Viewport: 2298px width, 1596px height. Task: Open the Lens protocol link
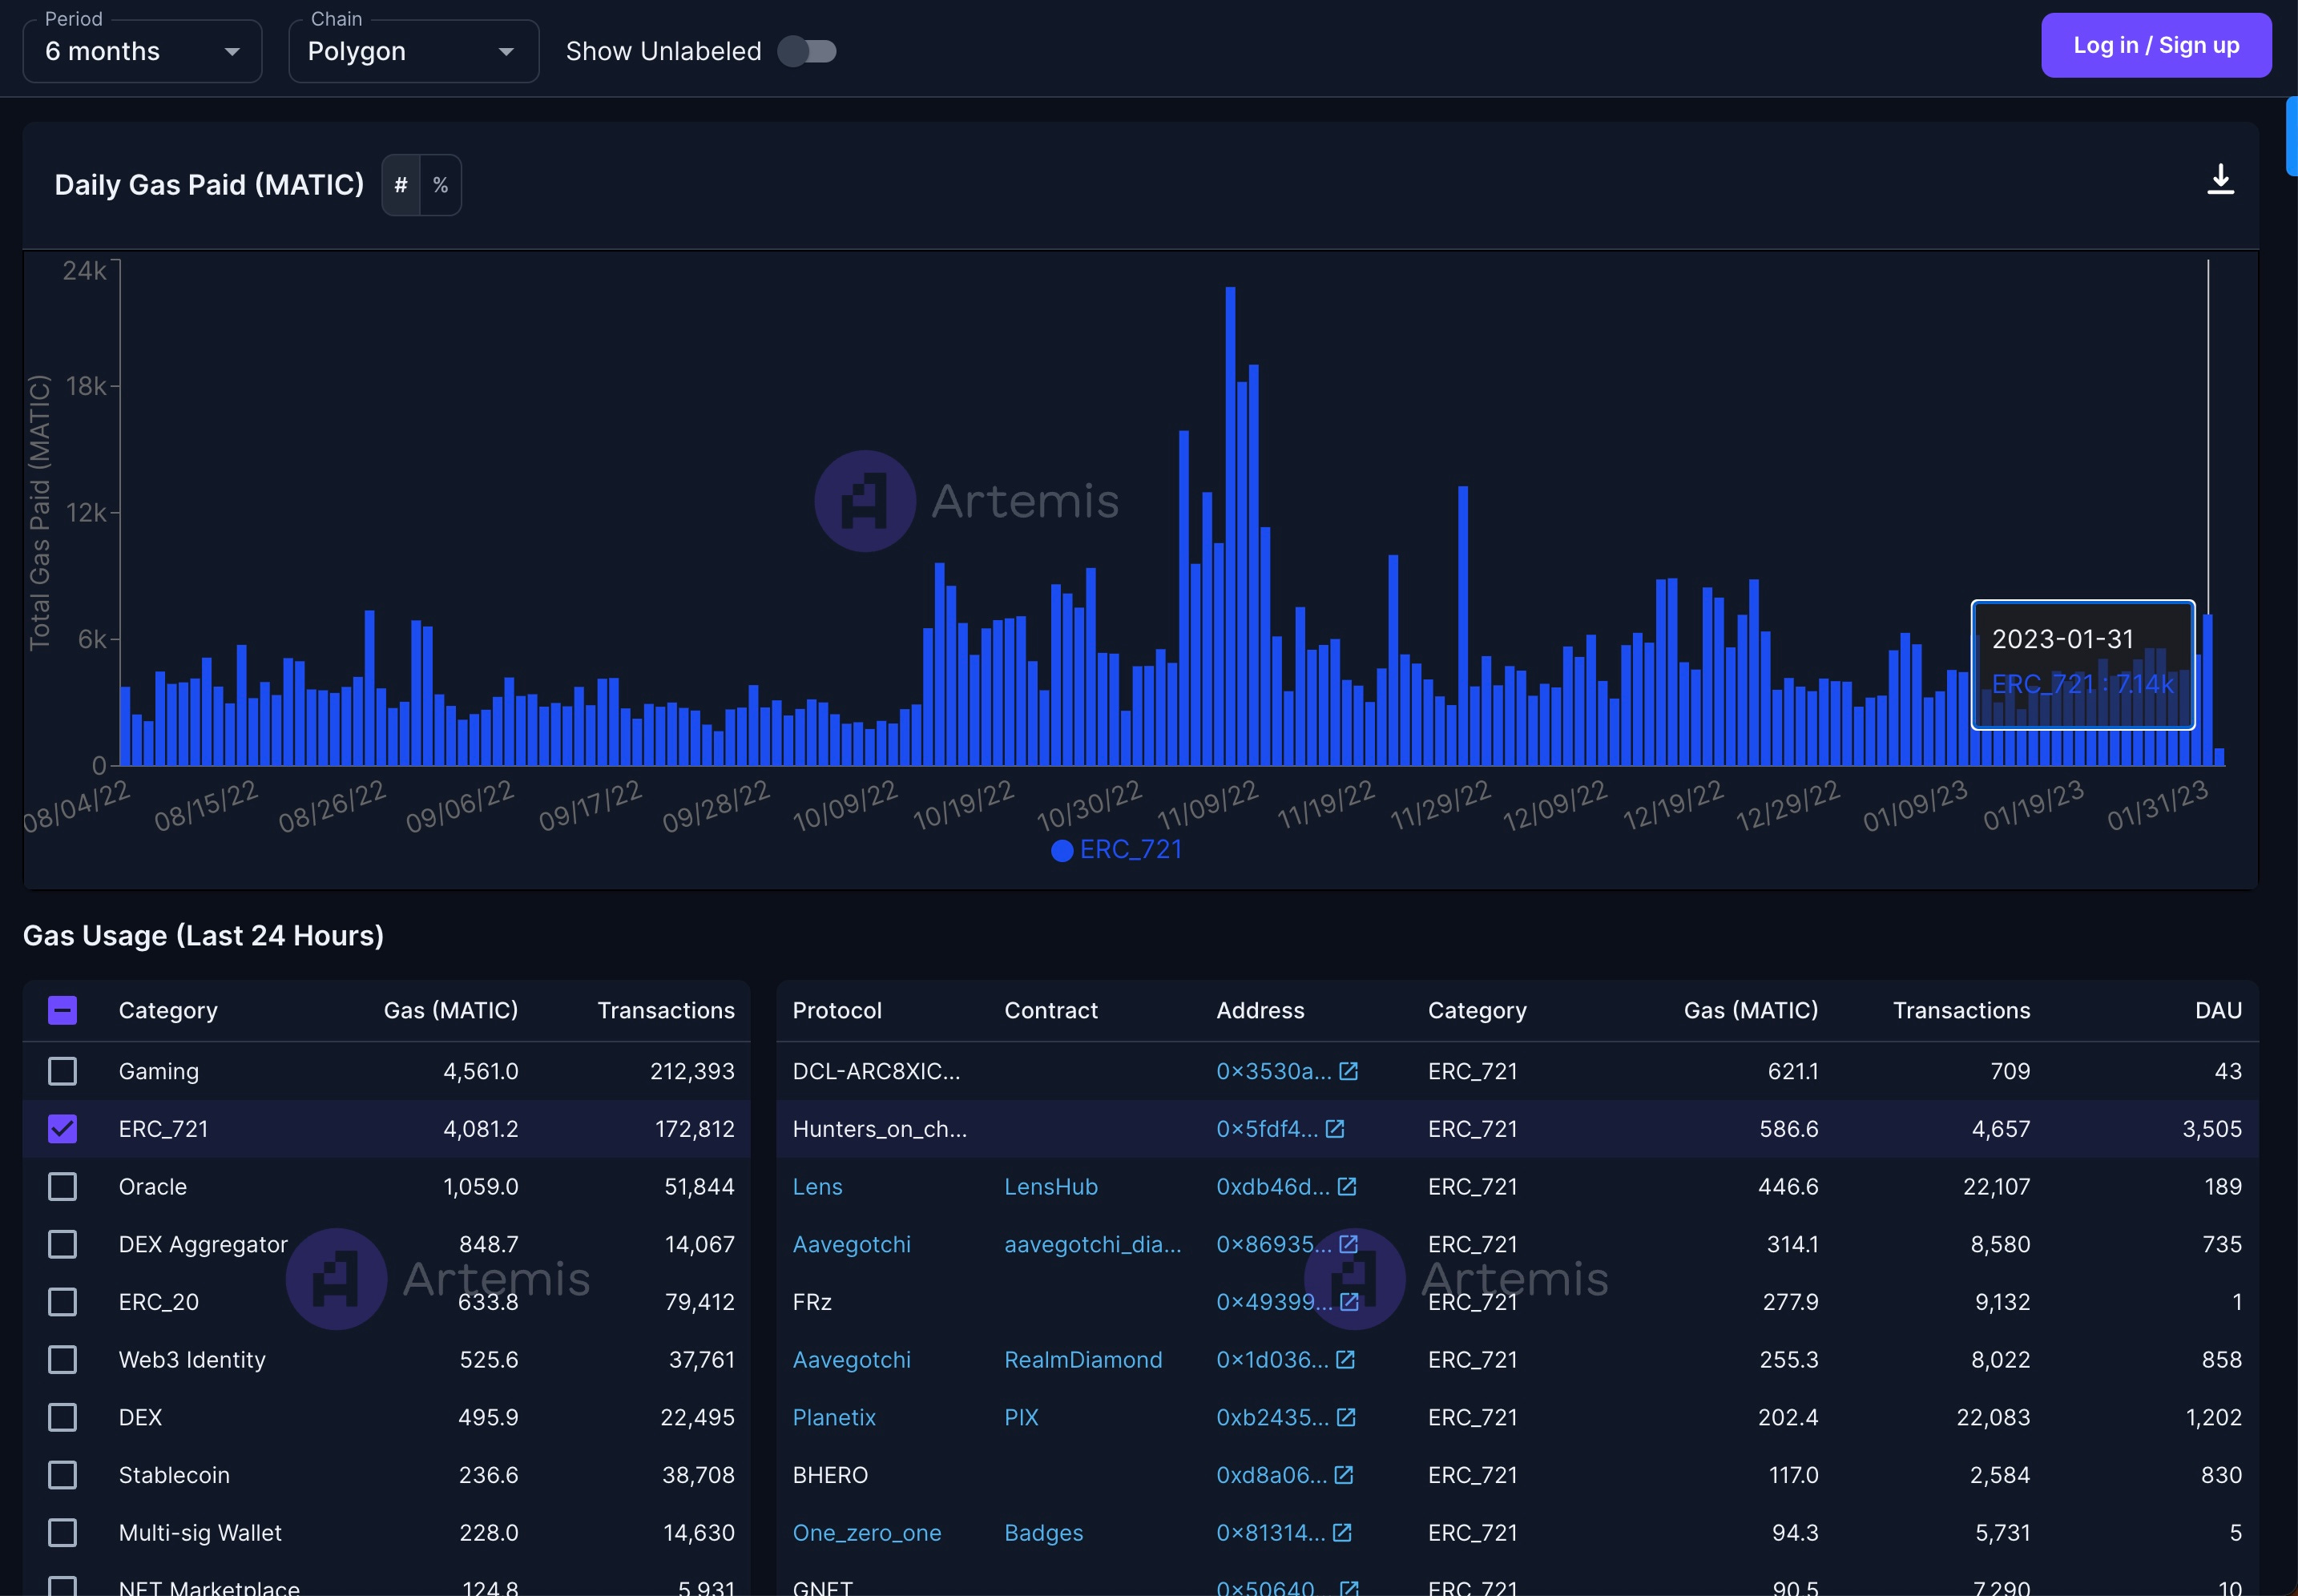[817, 1186]
